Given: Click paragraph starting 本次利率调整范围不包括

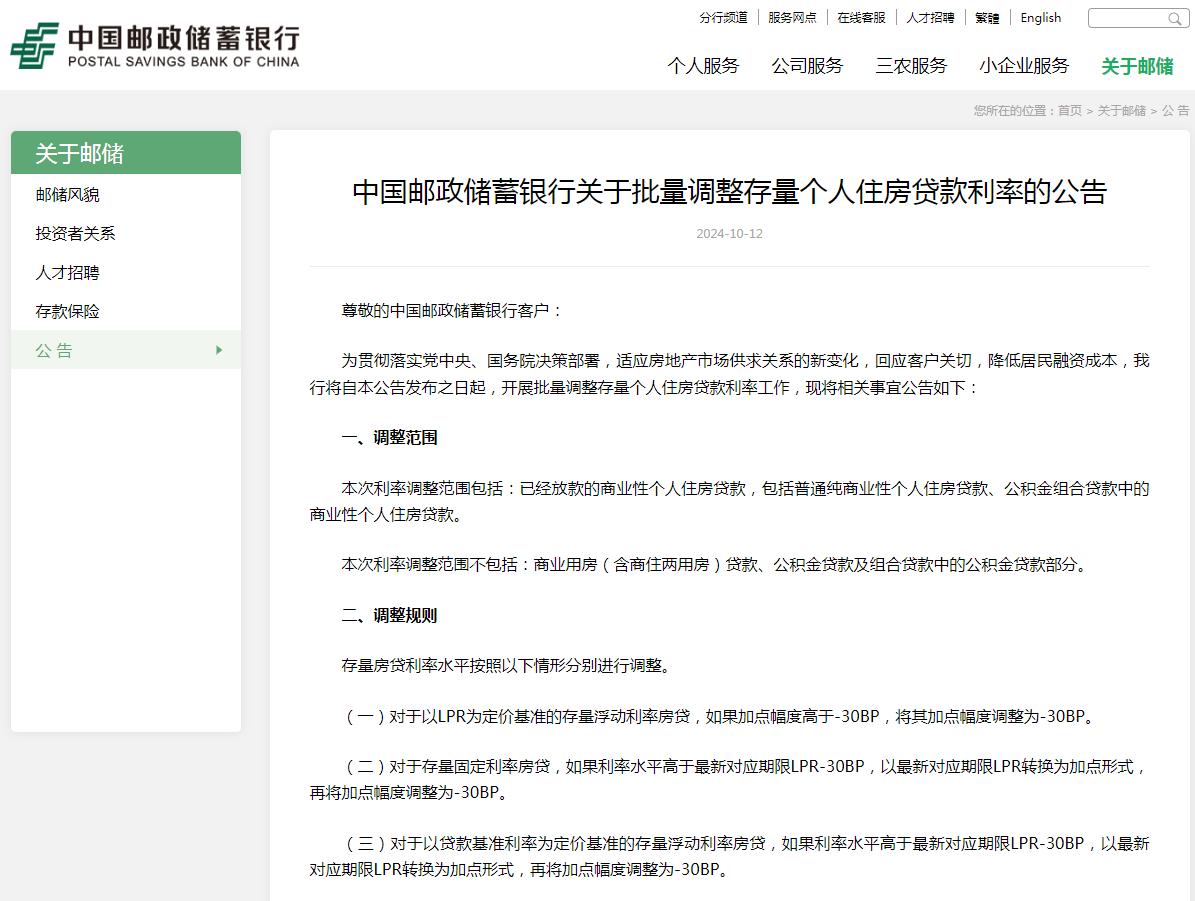Looking at the screenshot, I should tap(716, 564).
